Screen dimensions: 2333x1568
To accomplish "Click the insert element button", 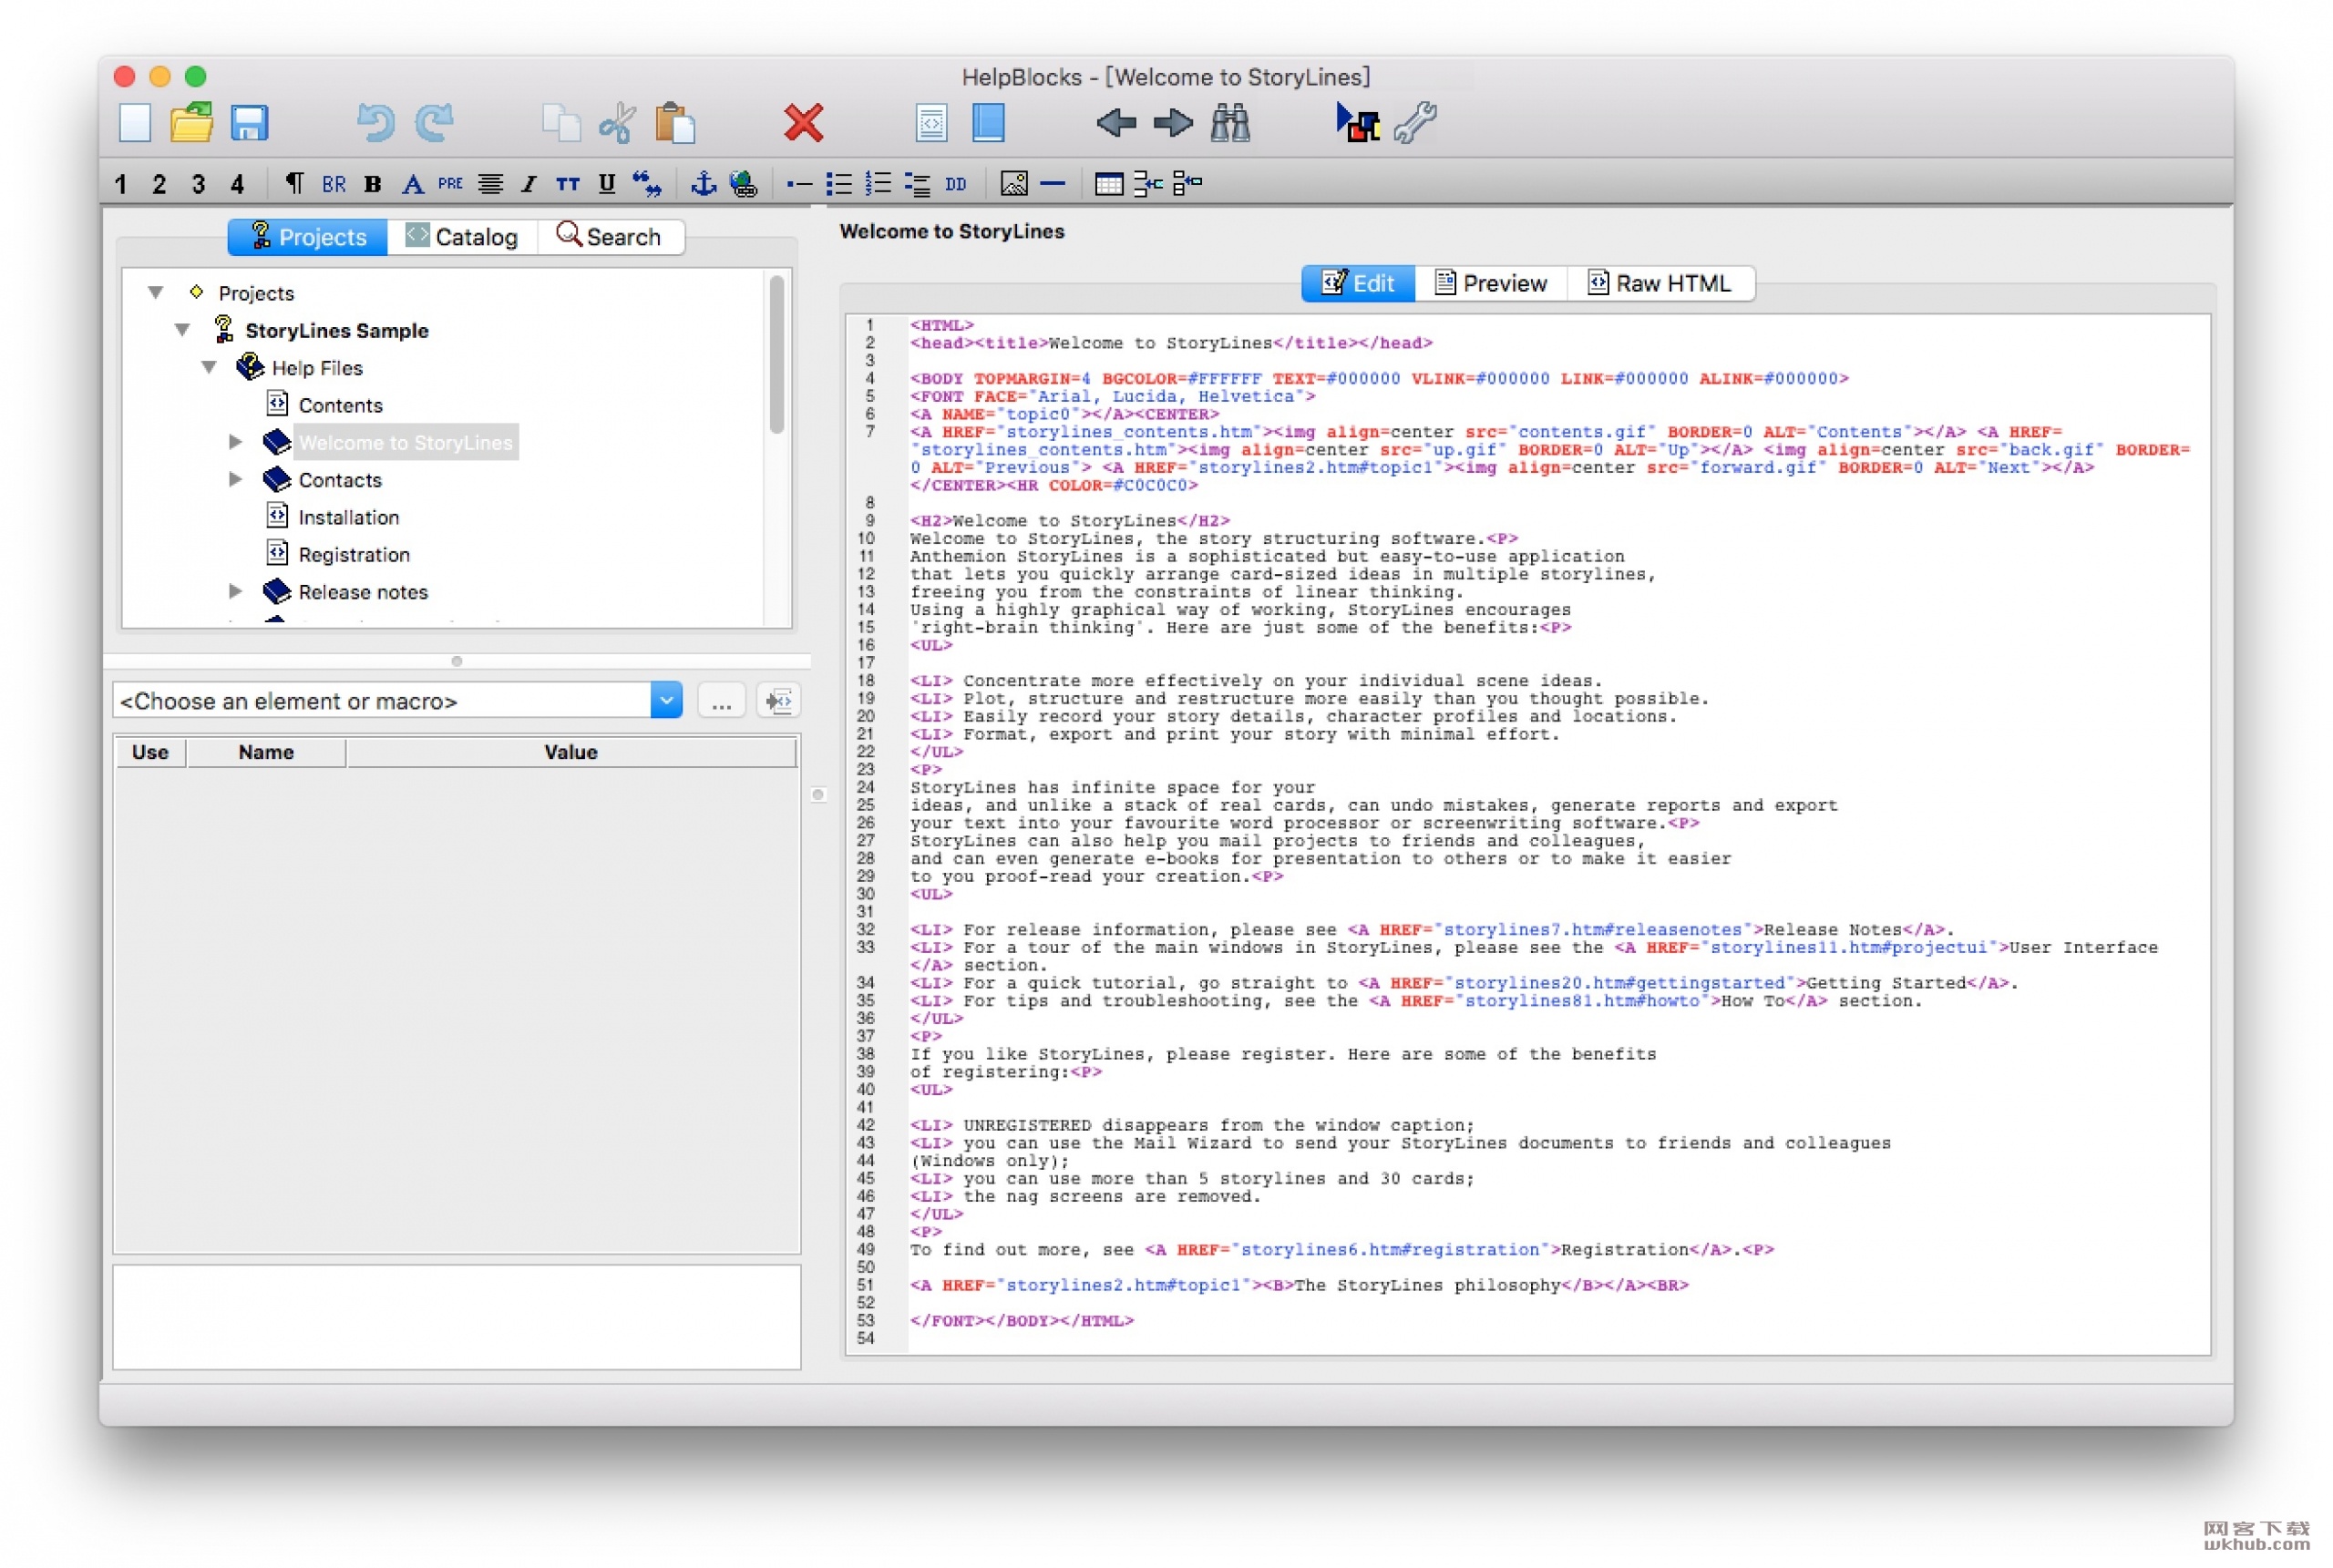I will (x=778, y=701).
